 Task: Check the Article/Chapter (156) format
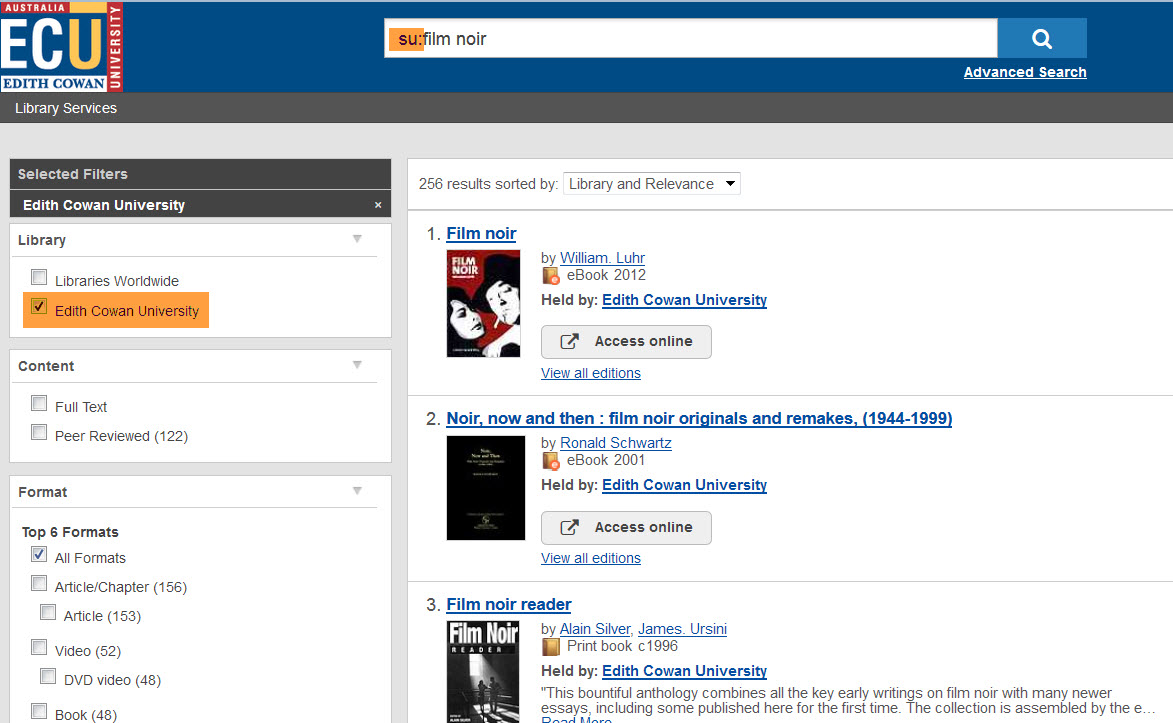tap(39, 584)
